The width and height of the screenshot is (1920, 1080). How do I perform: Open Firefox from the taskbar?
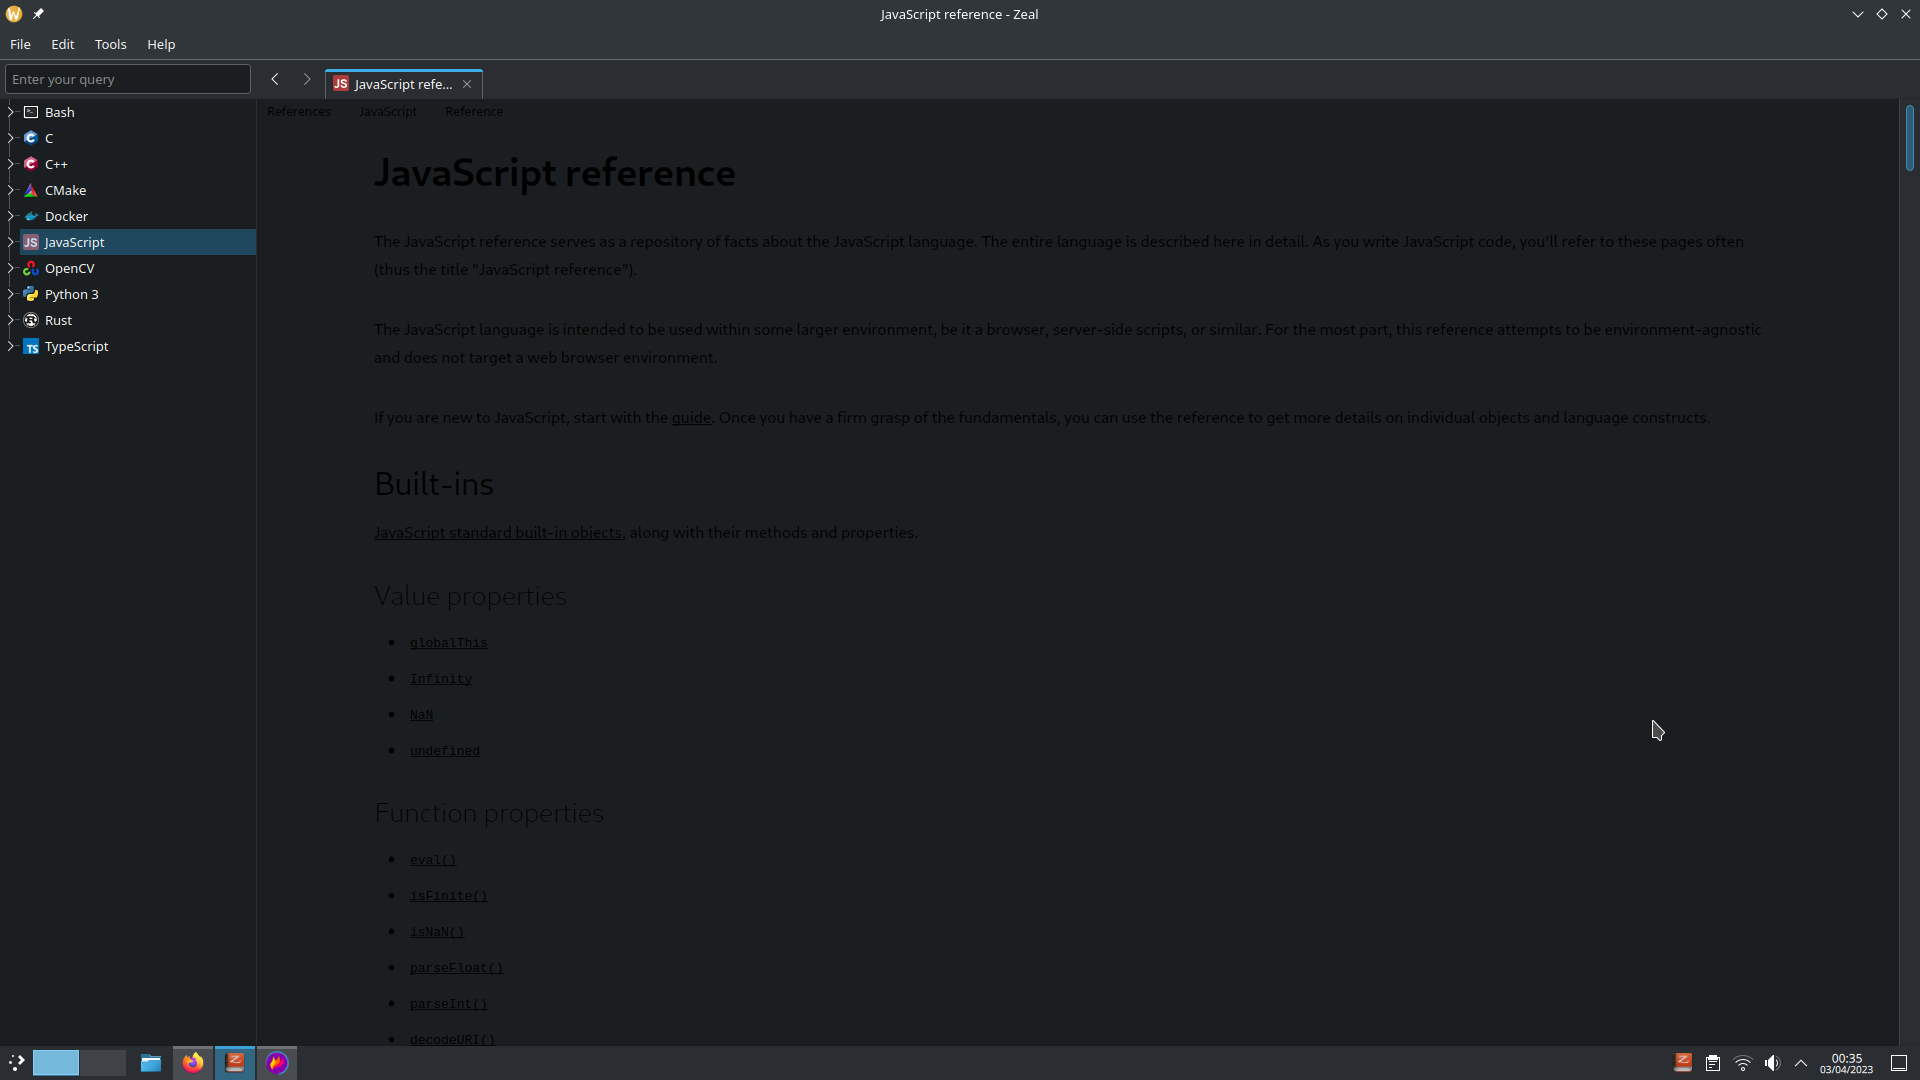193,1062
